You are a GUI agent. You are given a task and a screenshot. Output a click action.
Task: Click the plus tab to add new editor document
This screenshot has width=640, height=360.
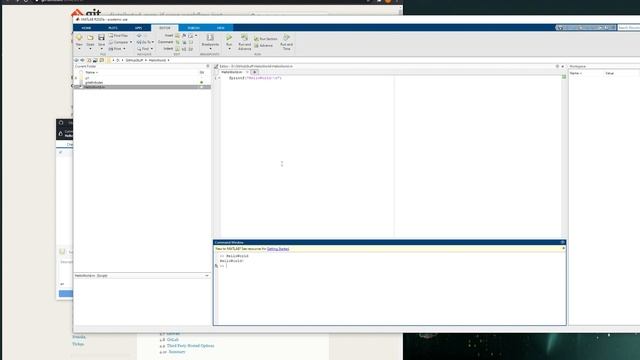pos(254,72)
